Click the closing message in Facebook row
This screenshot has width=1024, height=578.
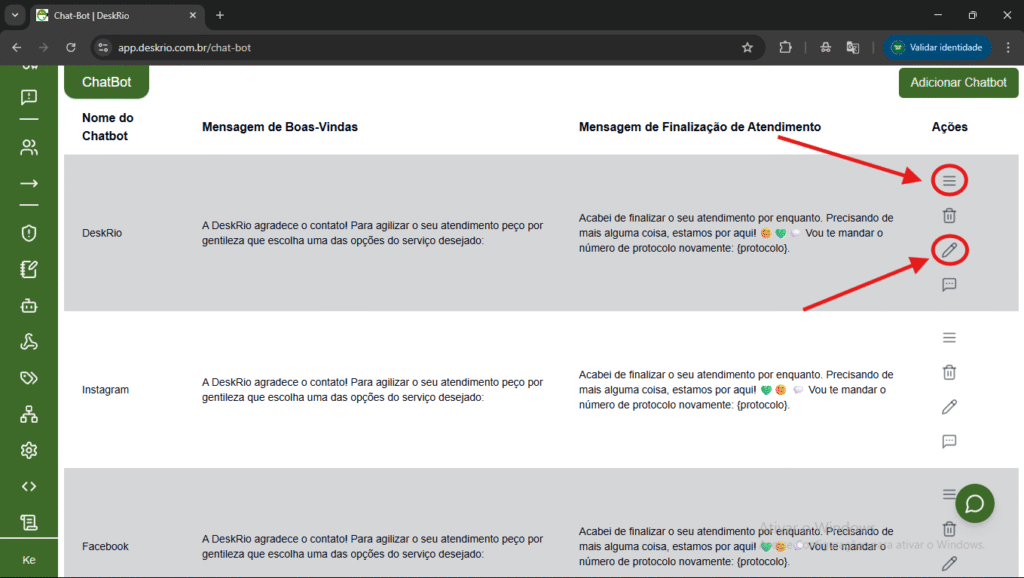736,547
